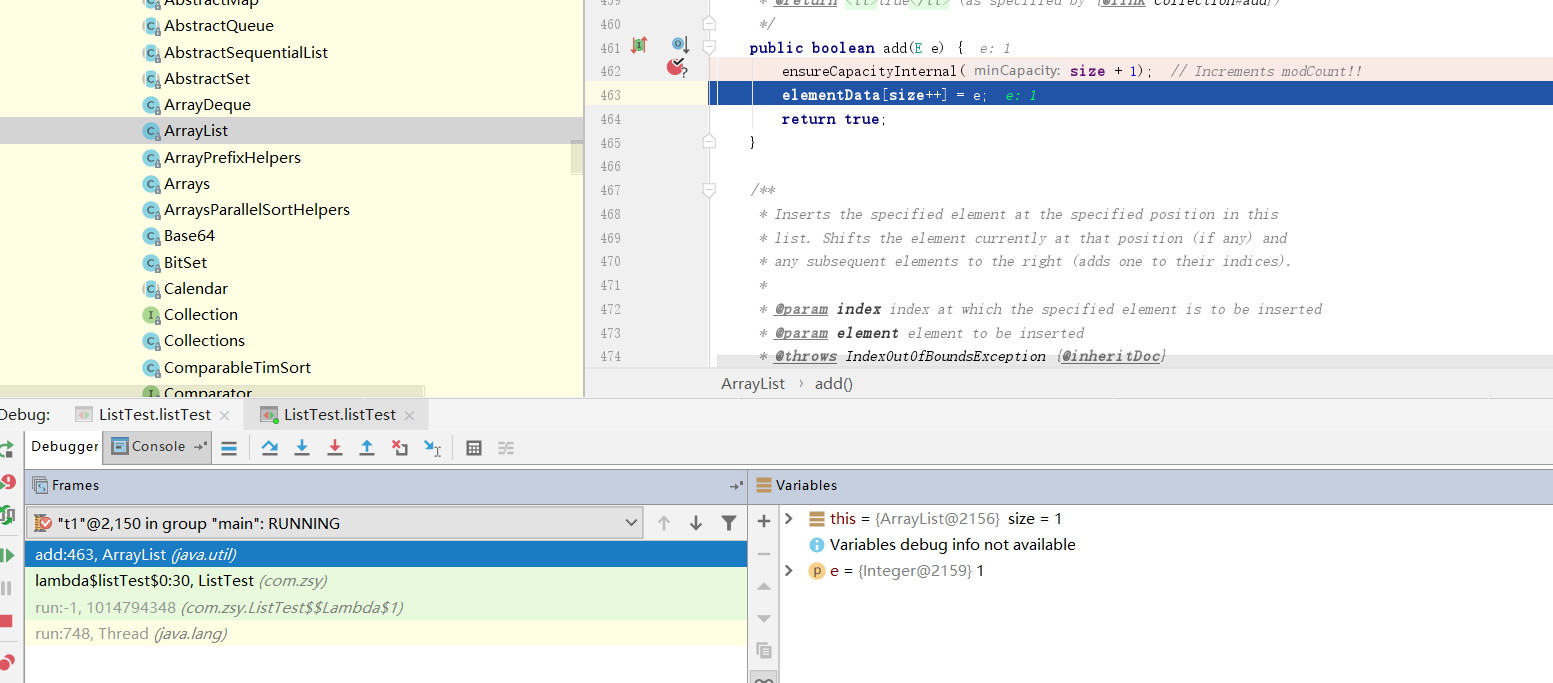Click the Step Over debugger icon
The height and width of the screenshot is (683, 1553).
[x=269, y=448]
